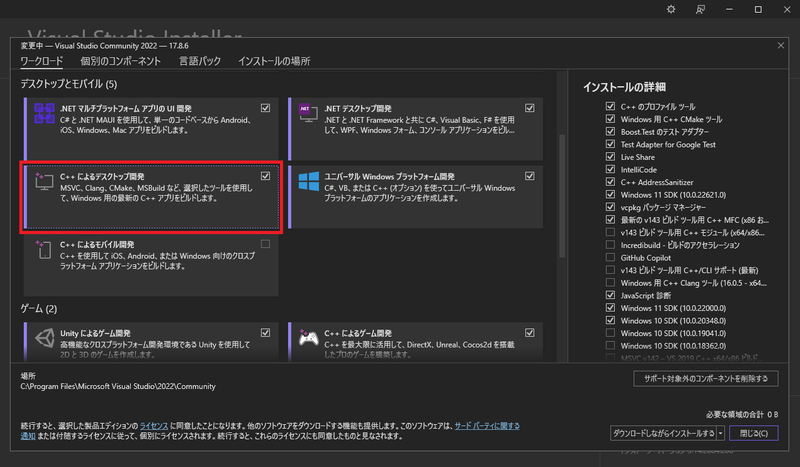Click the Universal Windows Platform logo icon
800x467 pixels.
[306, 184]
